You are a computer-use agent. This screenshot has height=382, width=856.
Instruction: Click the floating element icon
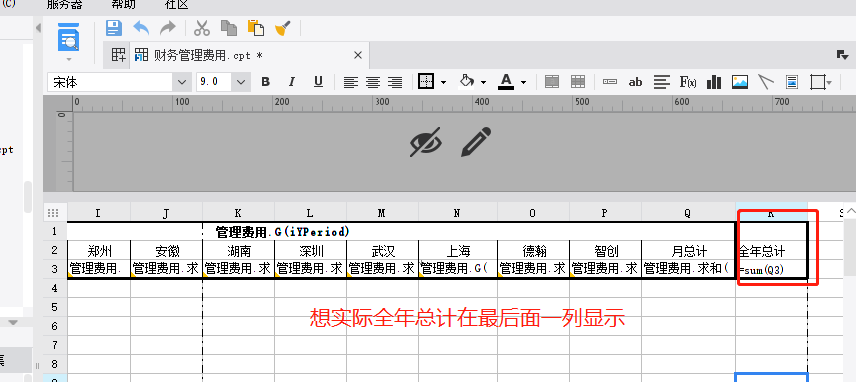[817, 82]
